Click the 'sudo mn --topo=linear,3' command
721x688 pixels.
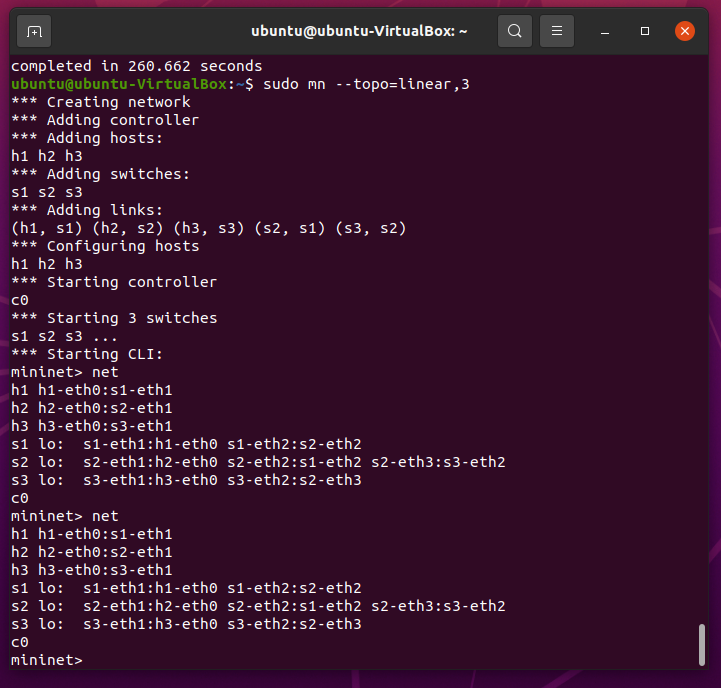366,84
